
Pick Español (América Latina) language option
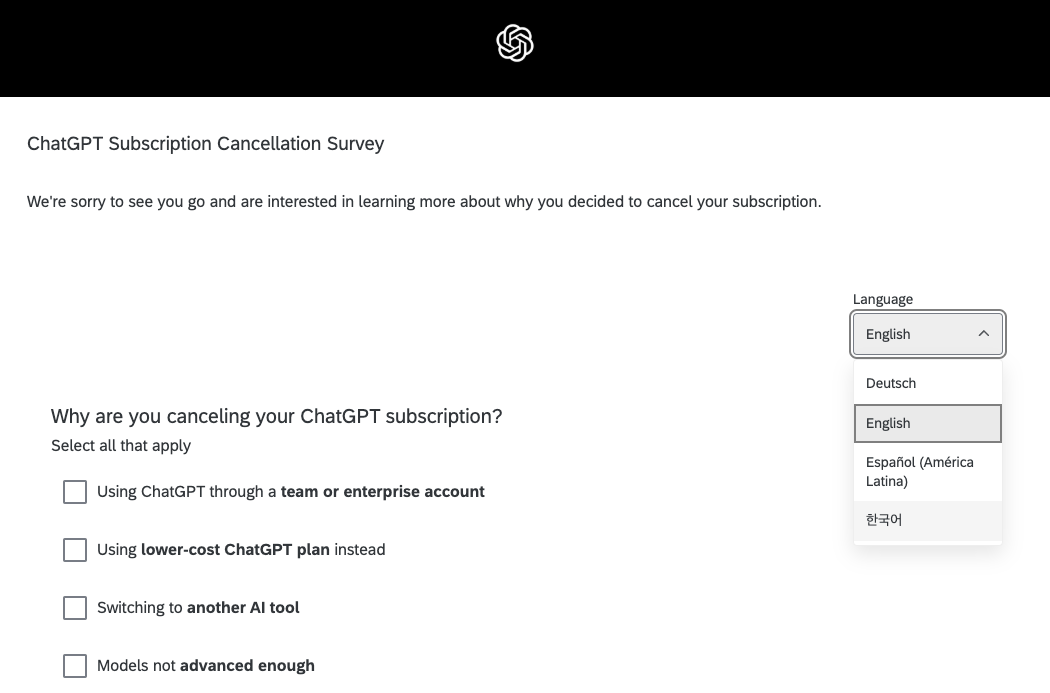(x=920, y=471)
